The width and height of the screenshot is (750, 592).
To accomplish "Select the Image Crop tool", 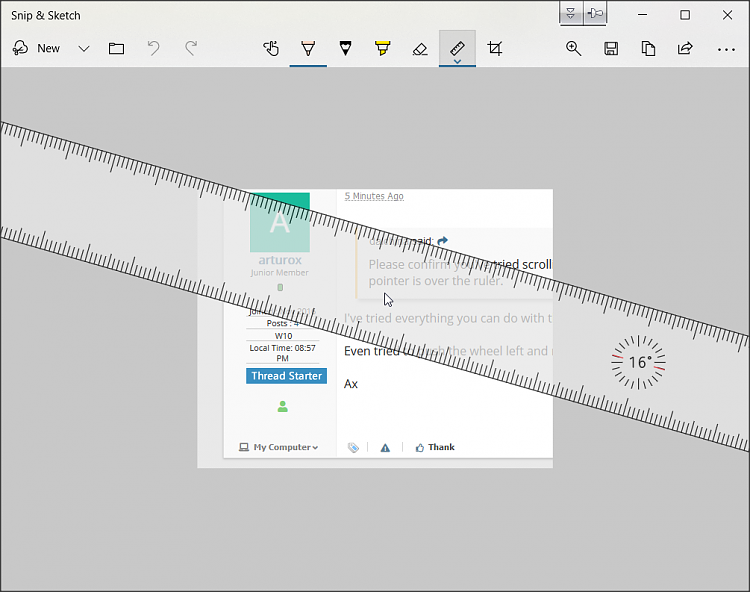I will [495, 48].
